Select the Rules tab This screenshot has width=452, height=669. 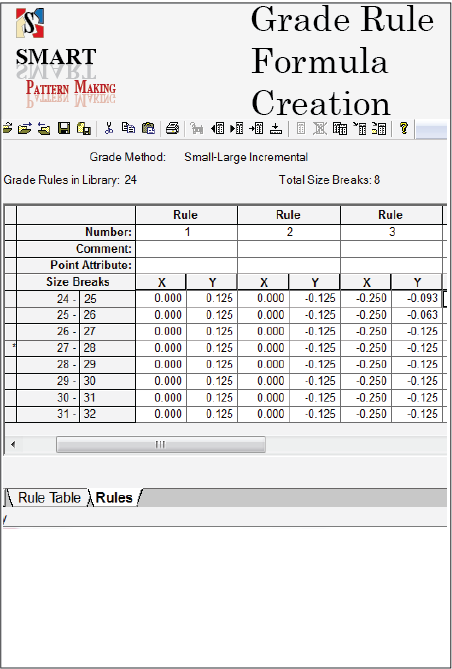(114, 498)
